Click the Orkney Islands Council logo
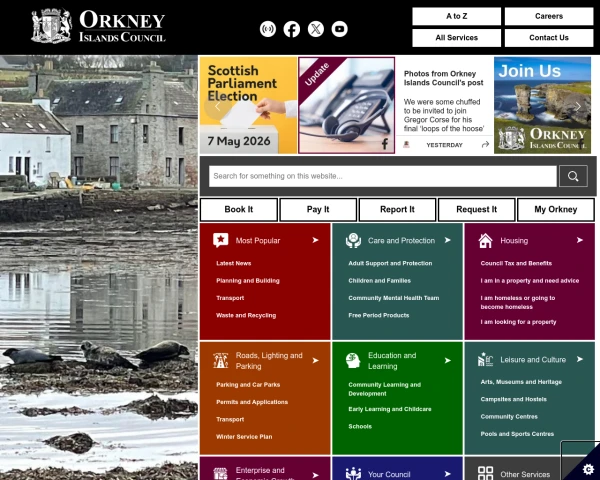600x480 pixels. (98, 26)
